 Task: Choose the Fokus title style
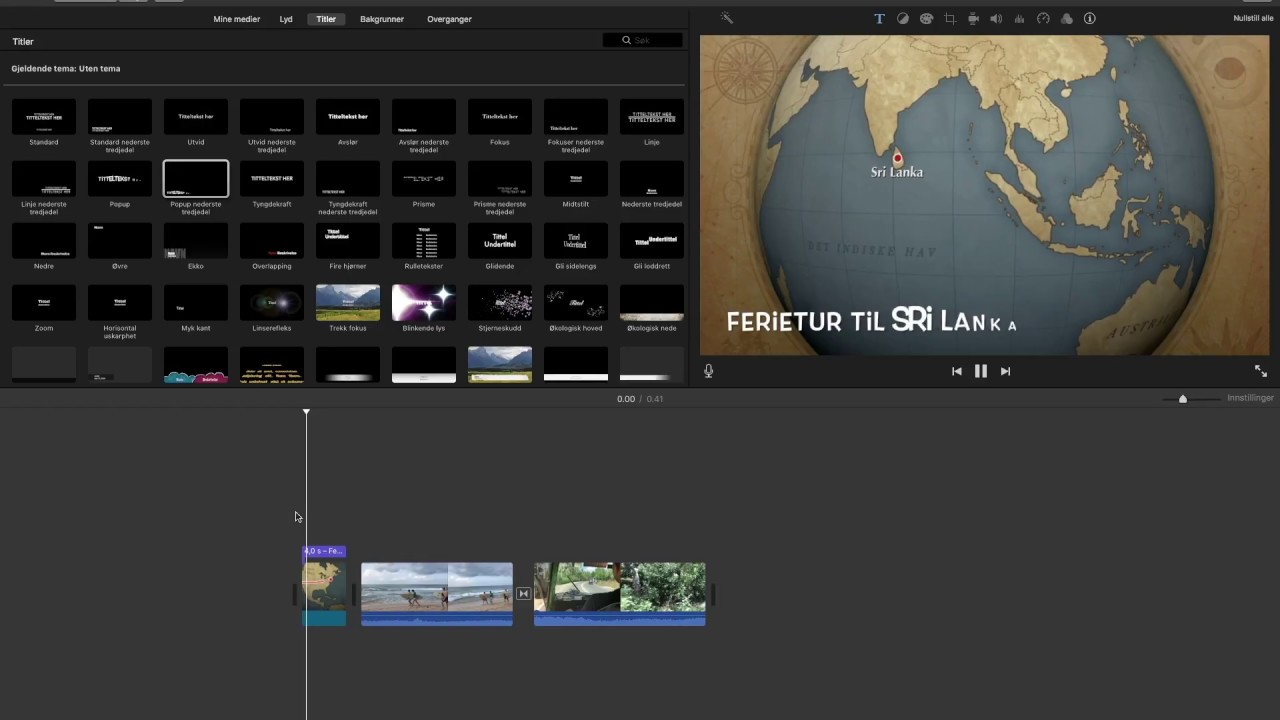[500, 117]
